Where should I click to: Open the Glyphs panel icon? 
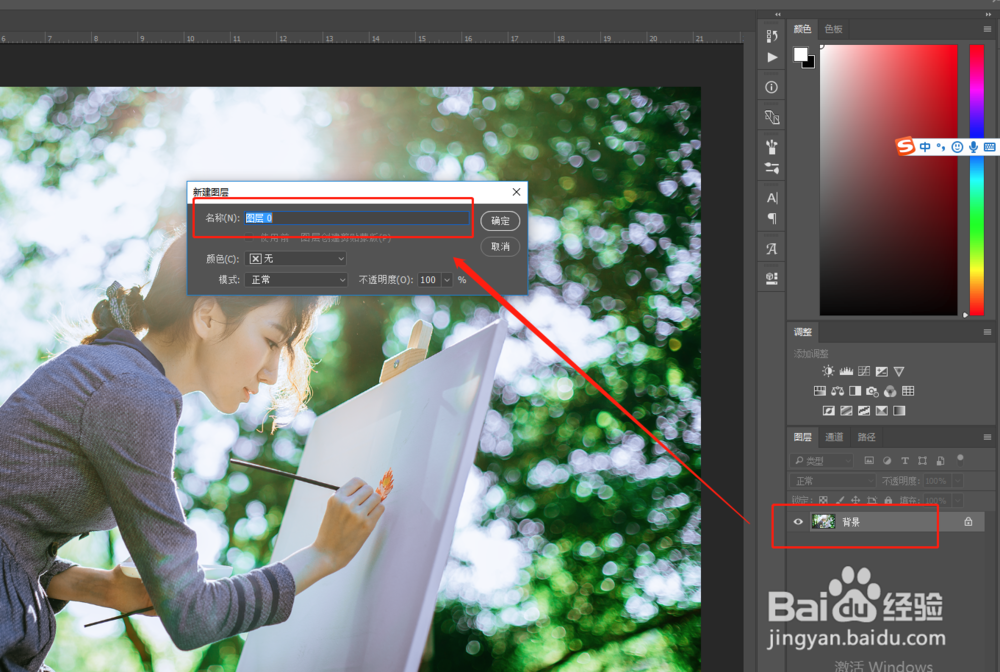(x=772, y=249)
